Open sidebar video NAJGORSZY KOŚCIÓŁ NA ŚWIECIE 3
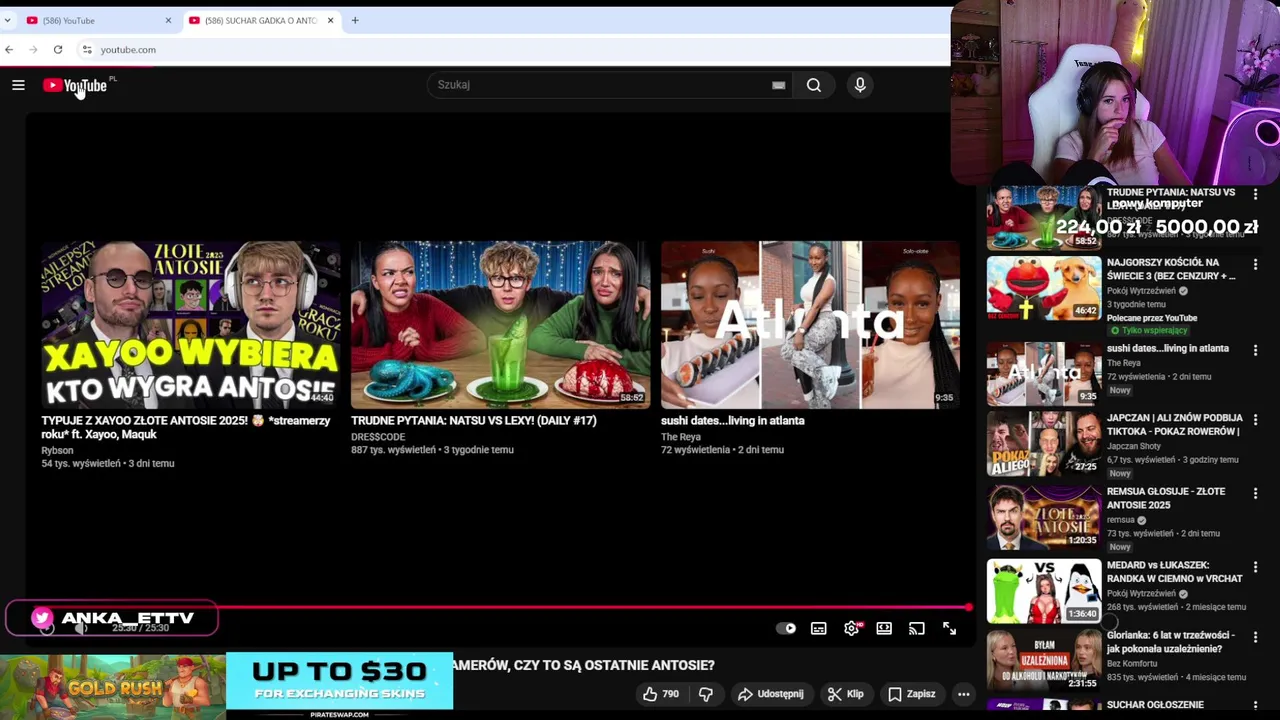Image resolution: width=1280 pixels, height=720 pixels. click(x=1171, y=269)
